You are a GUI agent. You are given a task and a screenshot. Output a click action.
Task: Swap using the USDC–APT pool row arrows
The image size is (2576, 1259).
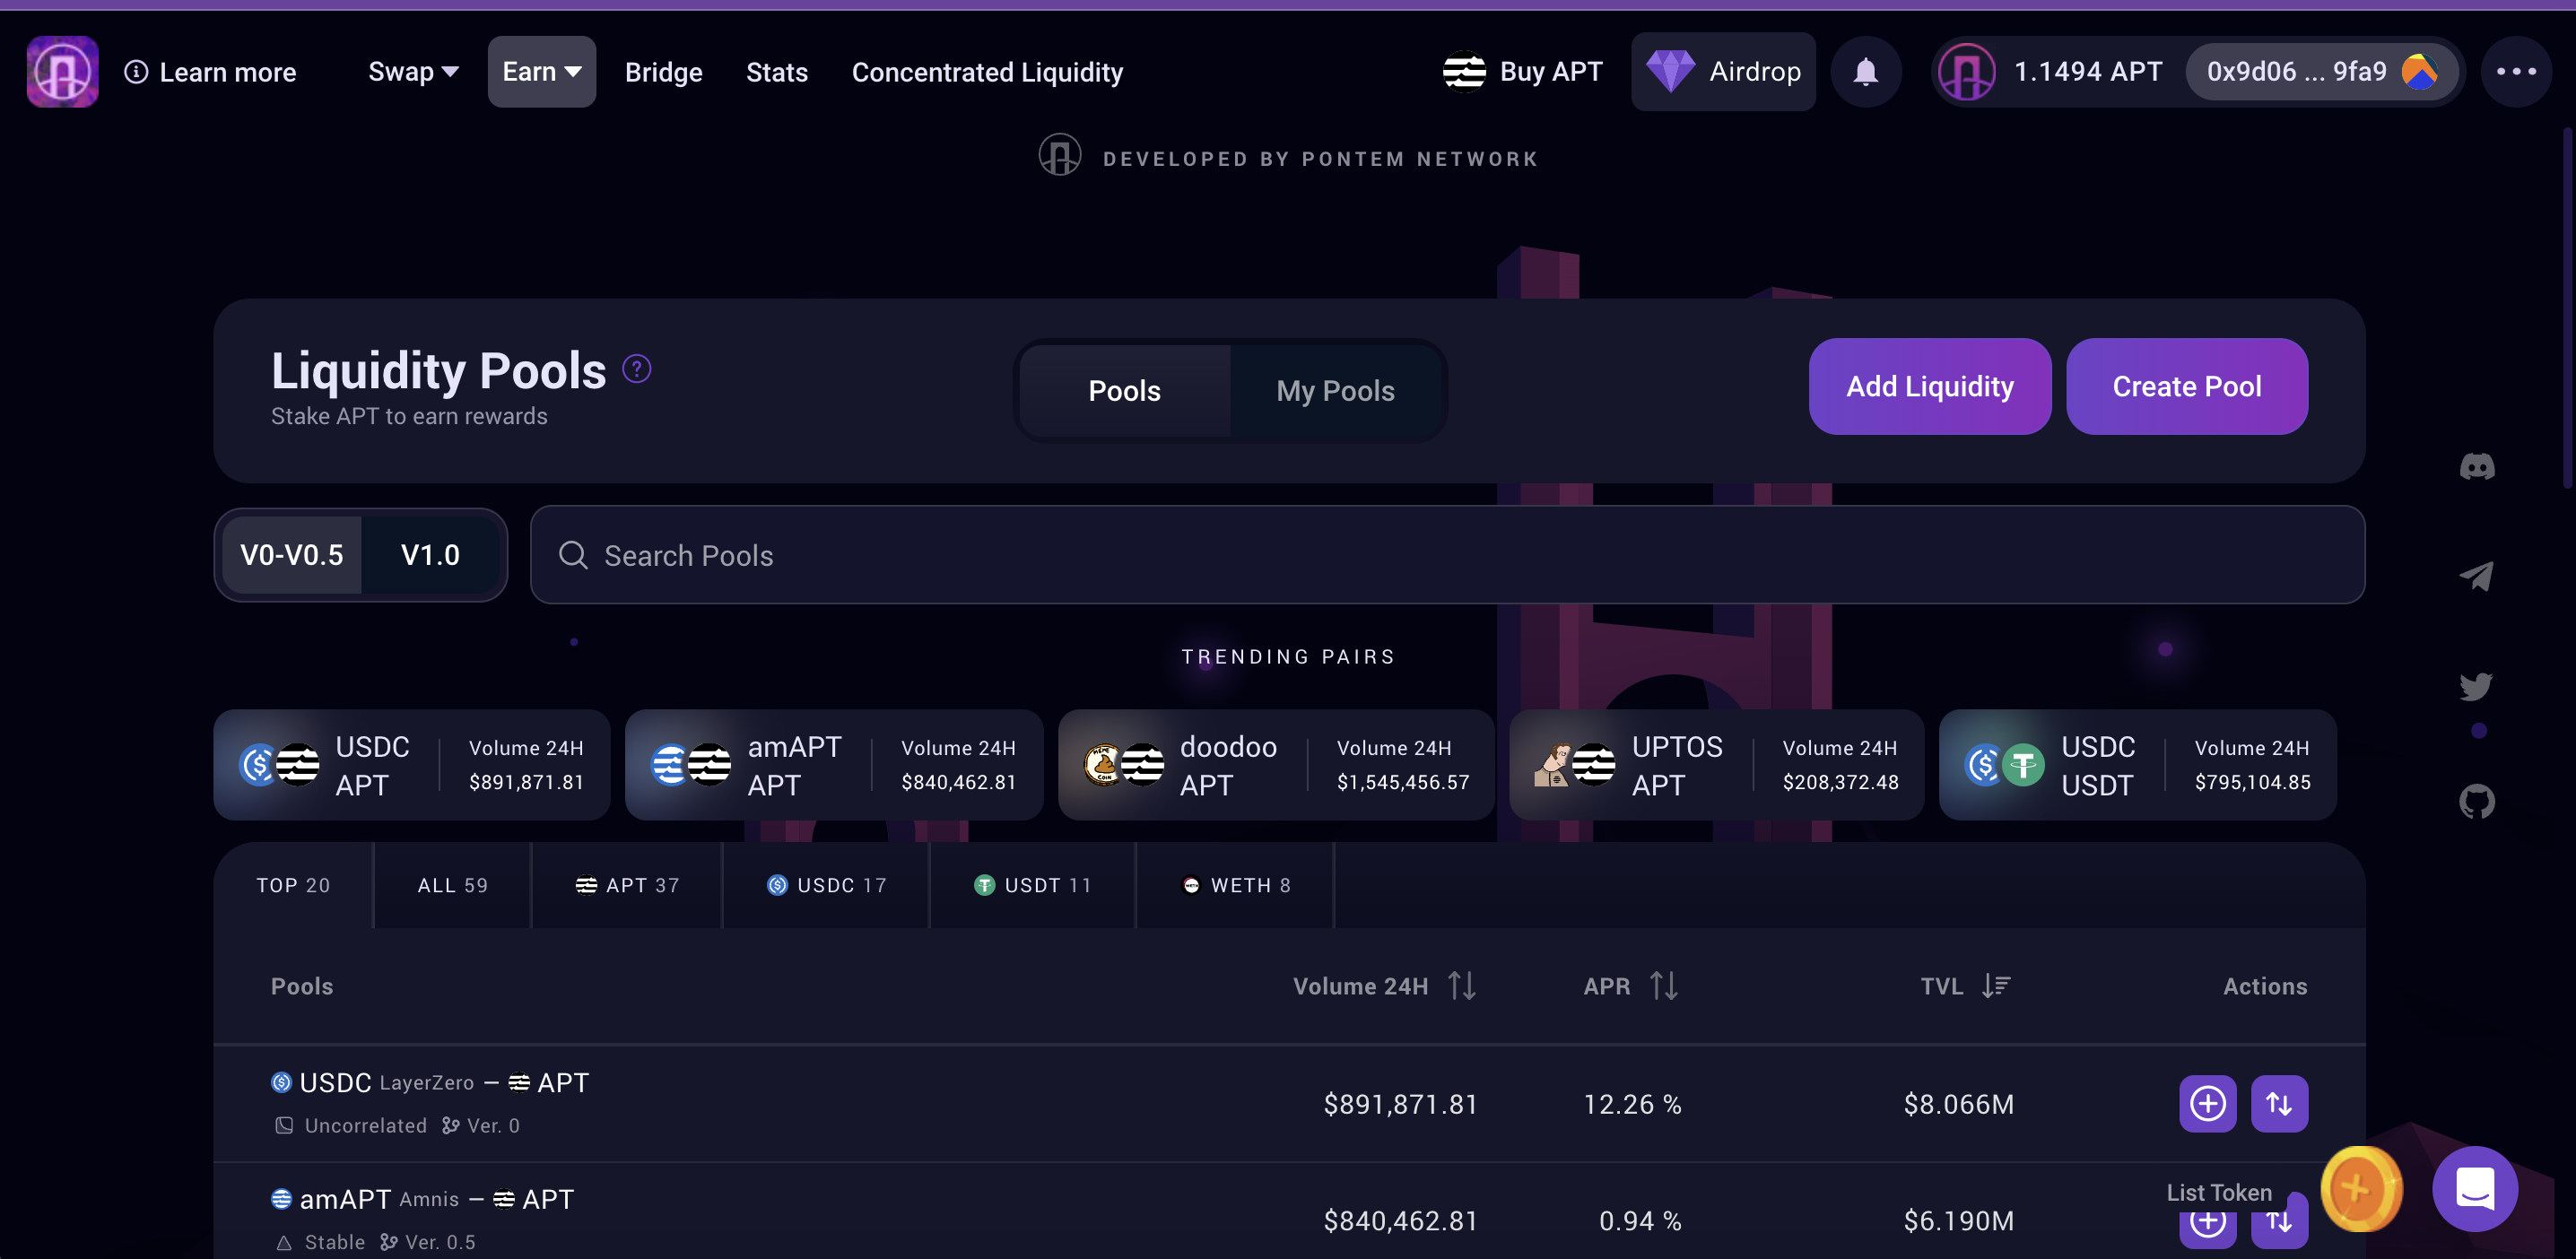2279,1104
